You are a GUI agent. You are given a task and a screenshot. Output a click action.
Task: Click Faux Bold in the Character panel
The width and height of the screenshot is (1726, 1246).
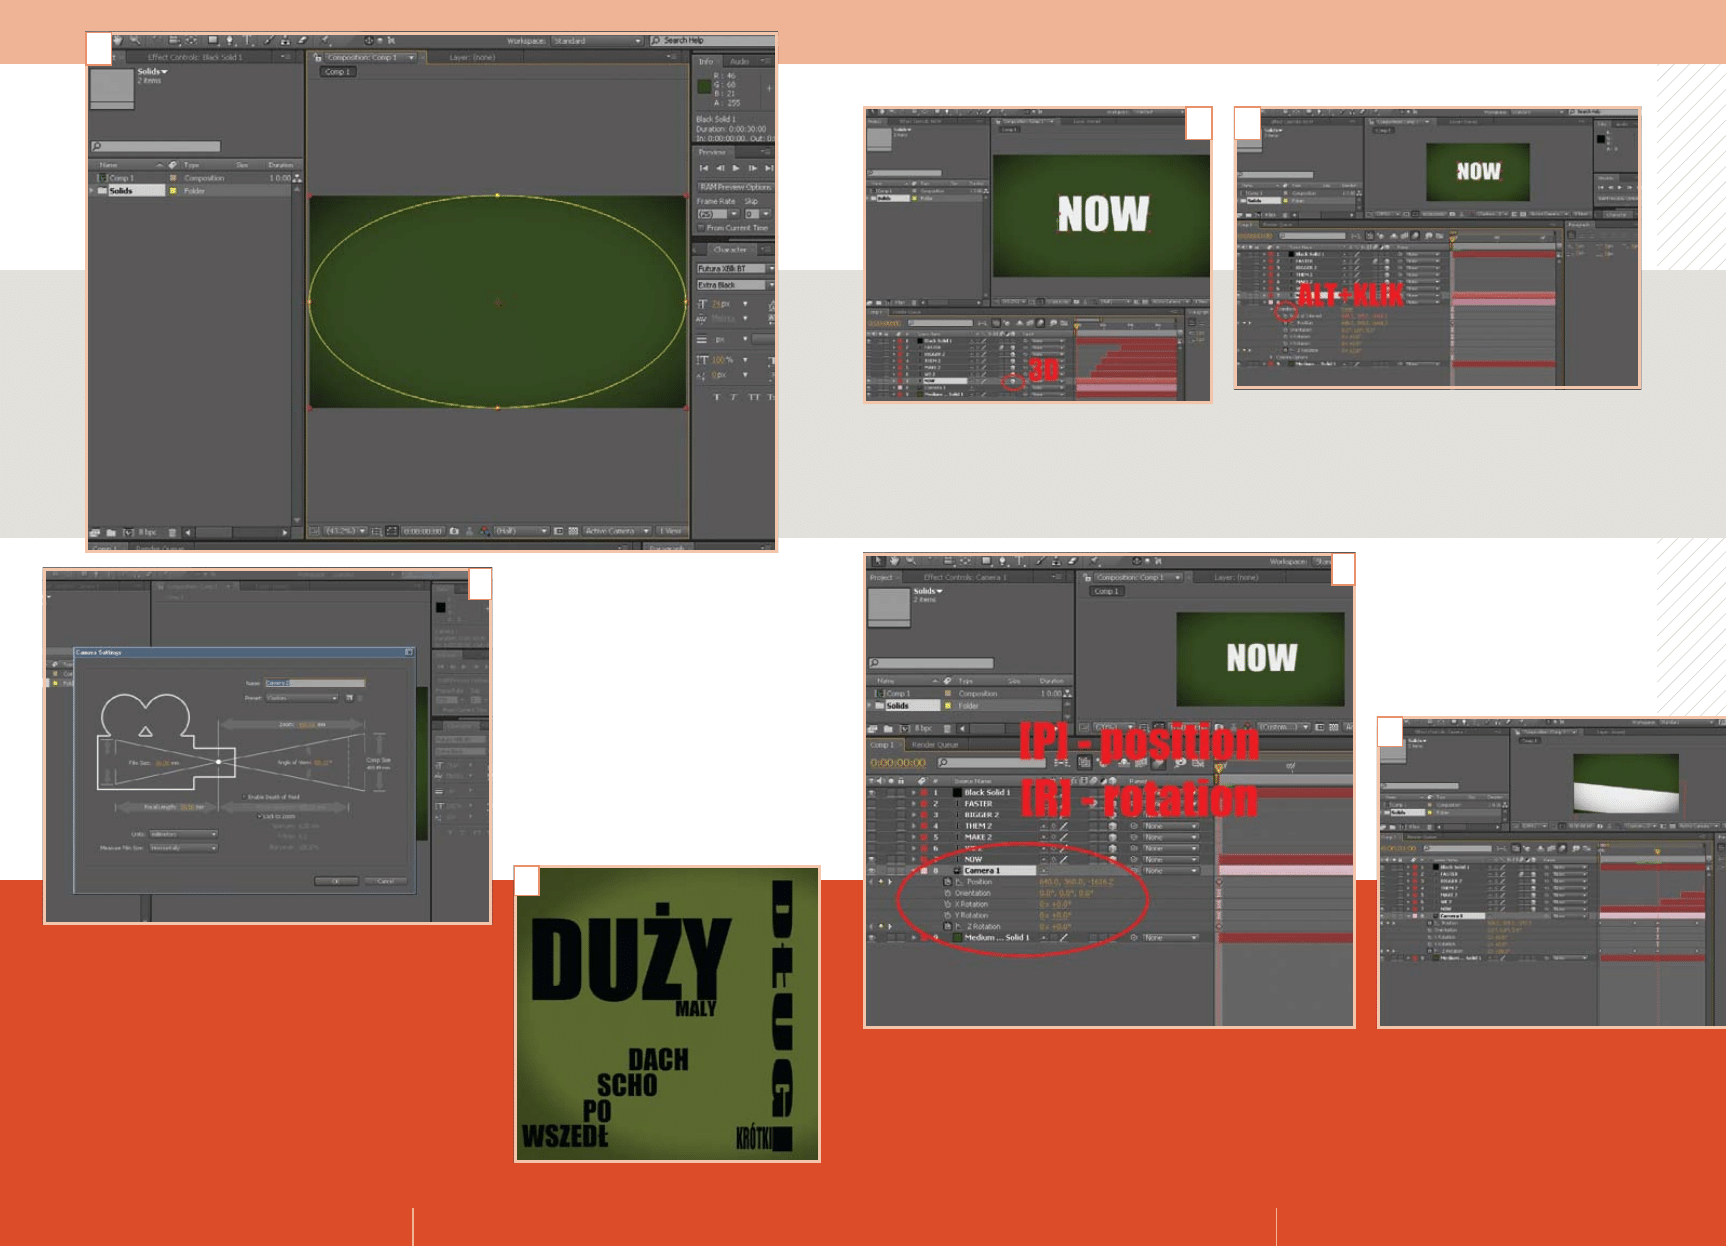point(717,397)
